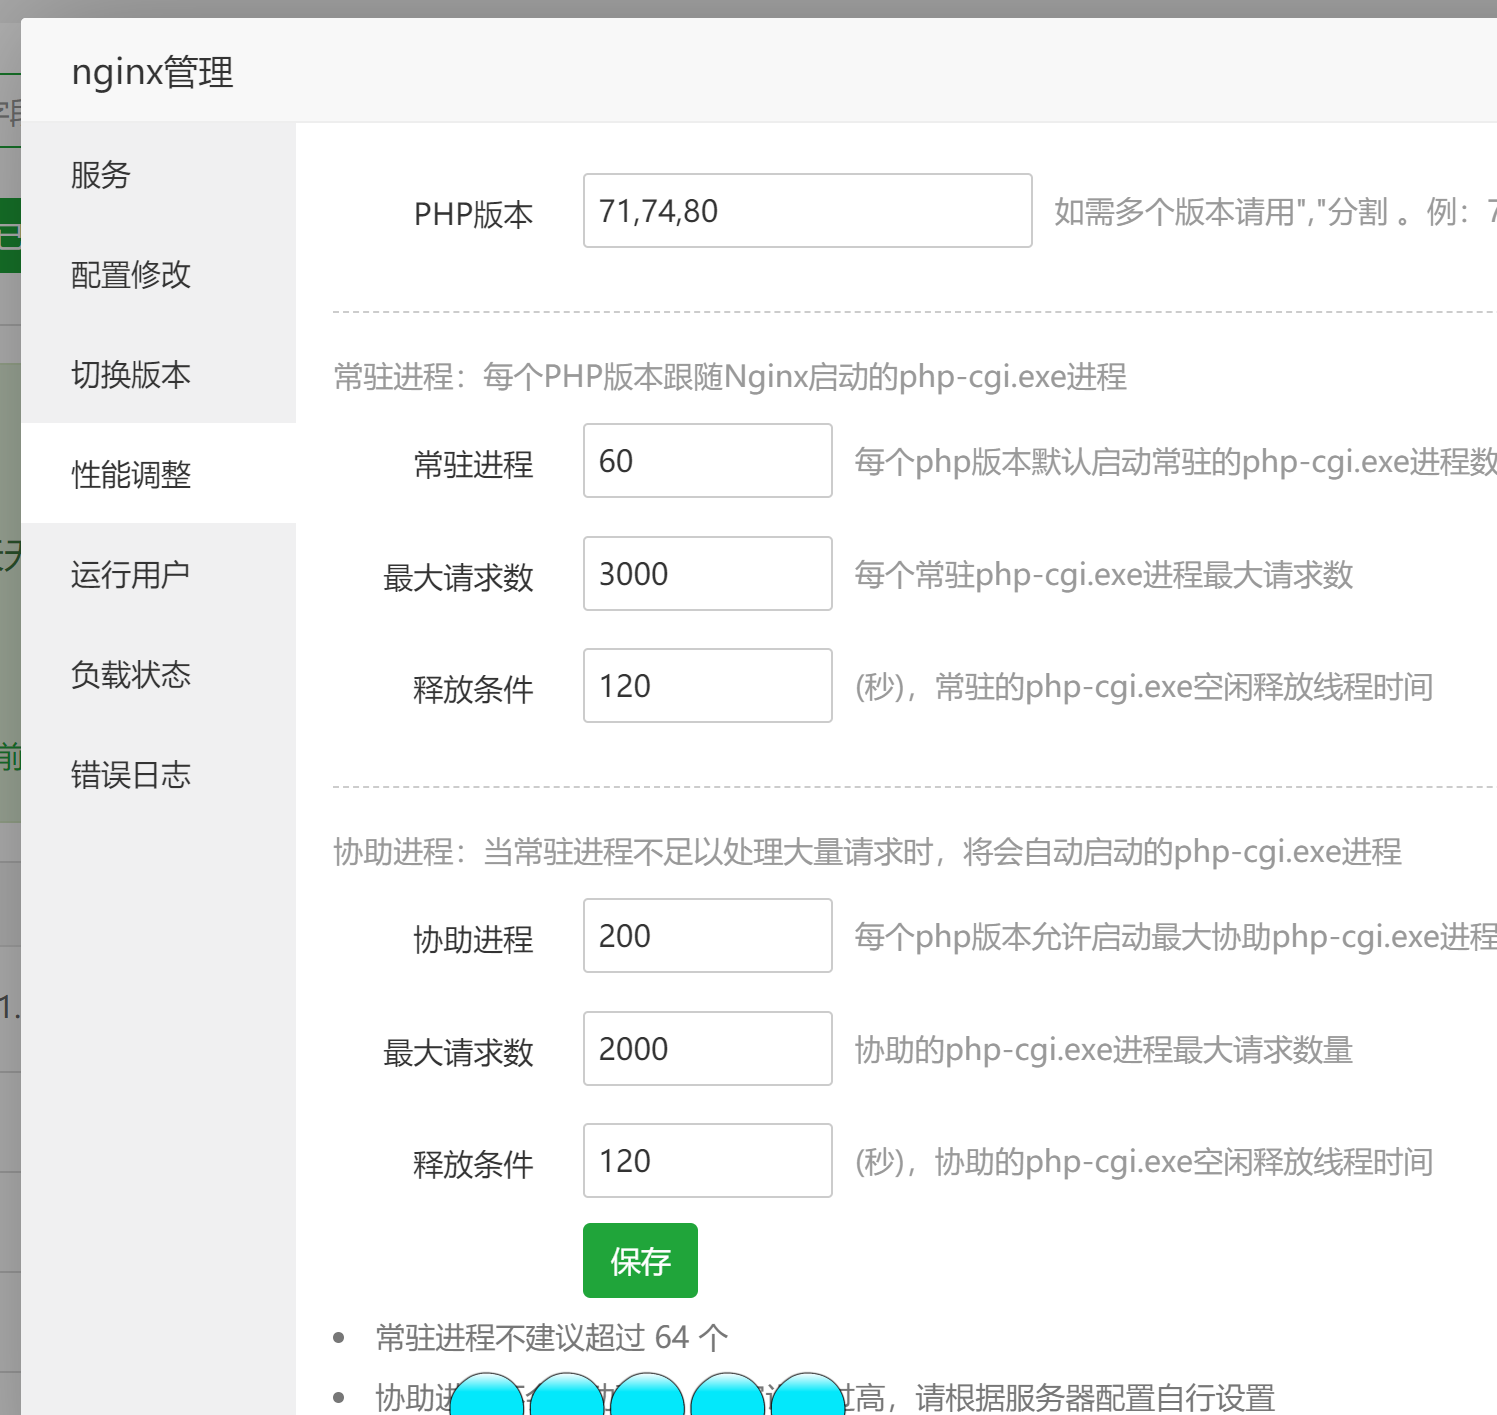Go to the 负载状态 tab
The width and height of the screenshot is (1497, 1415).
point(158,674)
